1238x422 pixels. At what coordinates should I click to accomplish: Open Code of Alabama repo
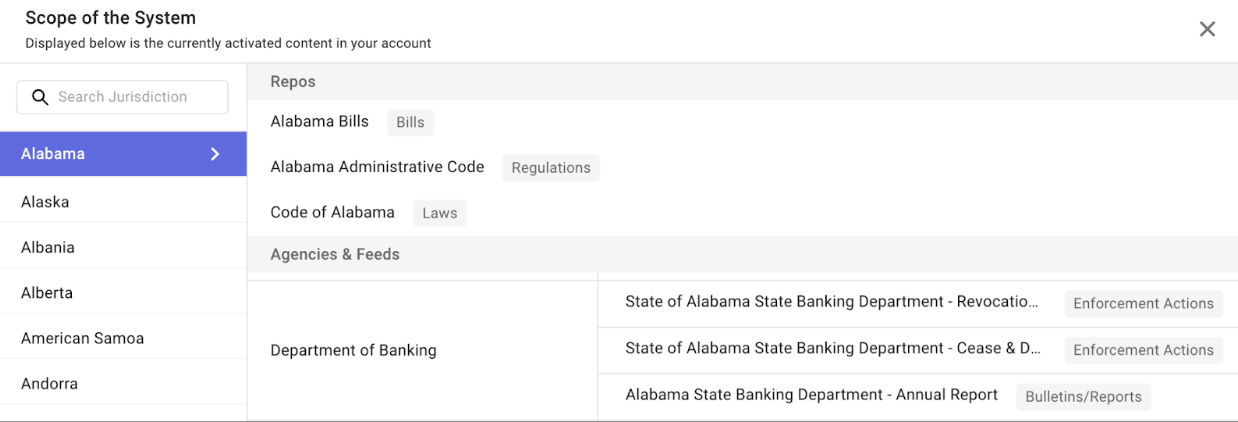point(332,212)
